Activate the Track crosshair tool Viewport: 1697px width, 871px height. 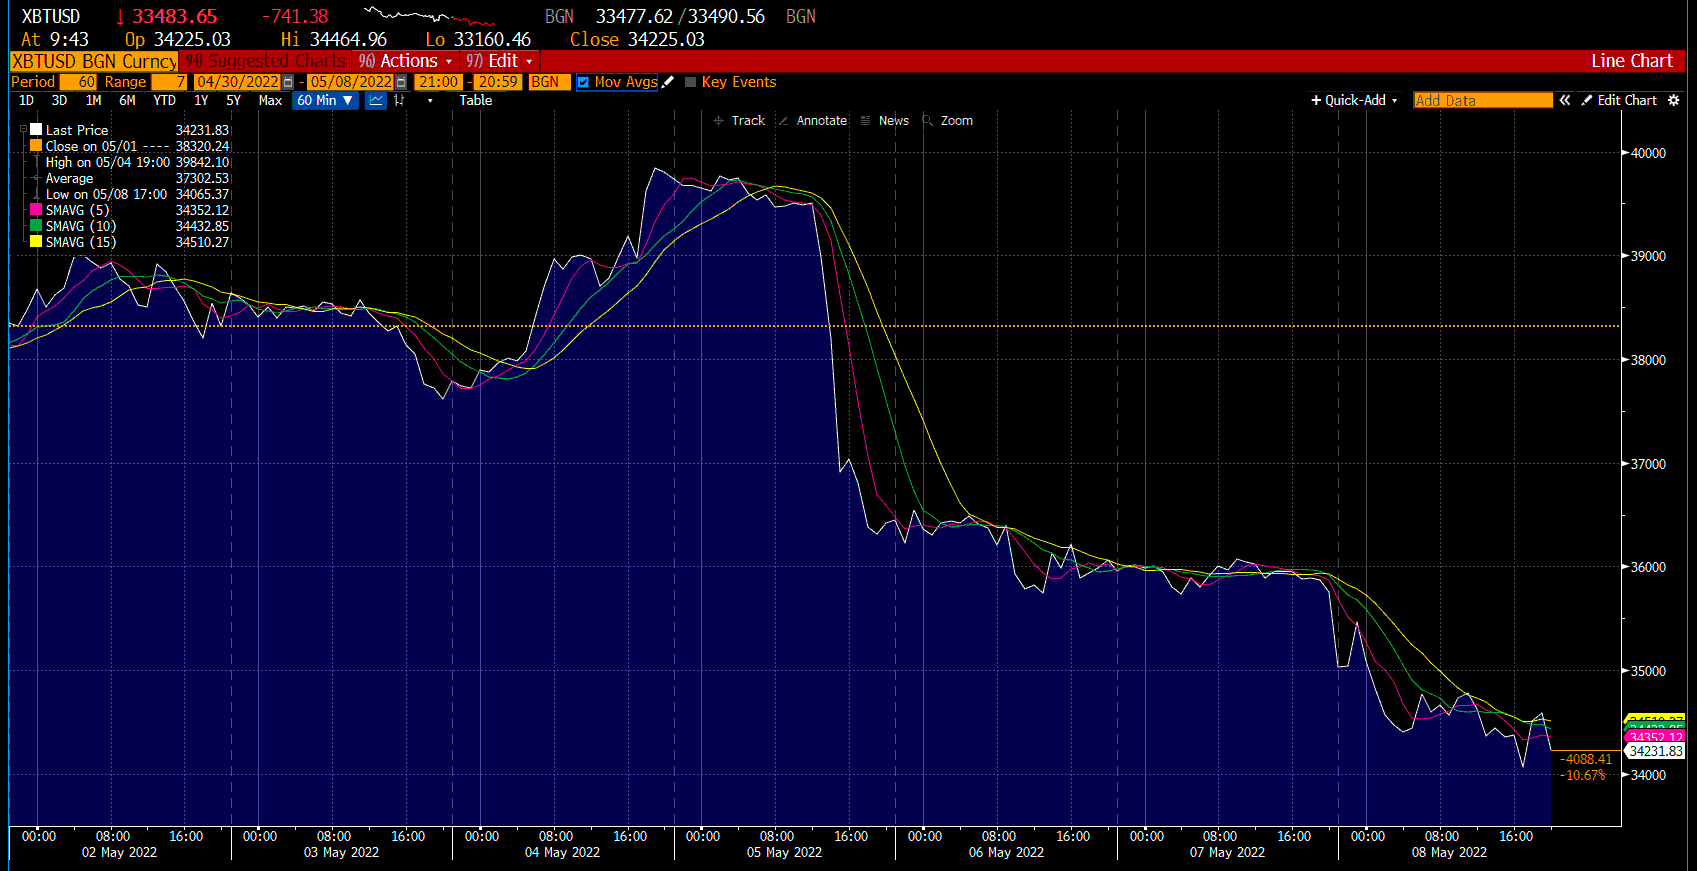(739, 121)
